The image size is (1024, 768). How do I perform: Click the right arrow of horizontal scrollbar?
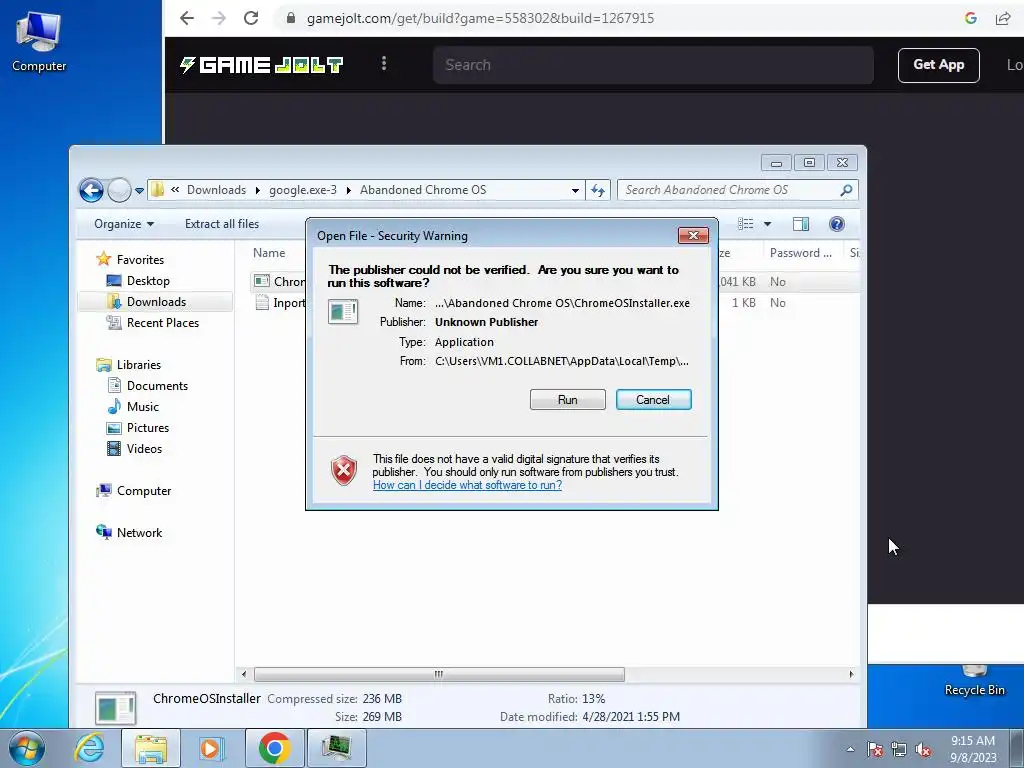coord(851,674)
